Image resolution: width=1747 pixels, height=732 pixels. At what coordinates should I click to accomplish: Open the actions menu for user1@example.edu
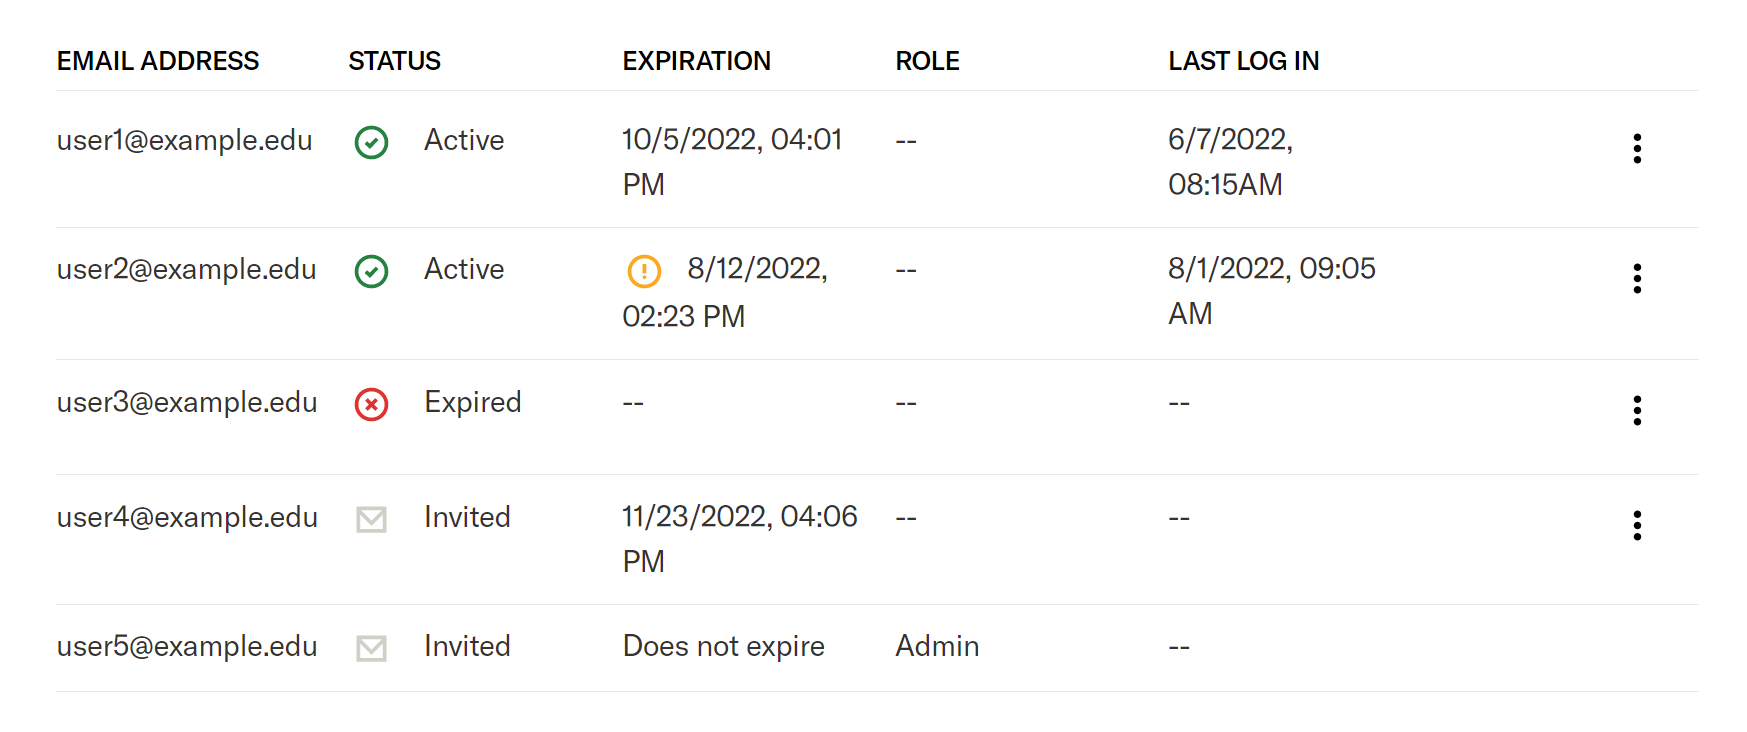1637,148
